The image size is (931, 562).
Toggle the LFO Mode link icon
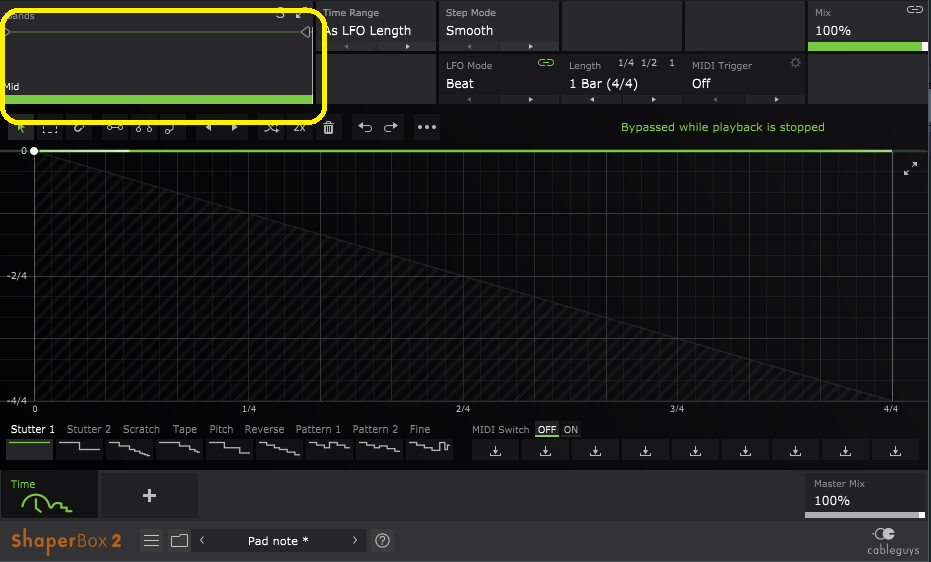pyautogui.click(x=546, y=63)
